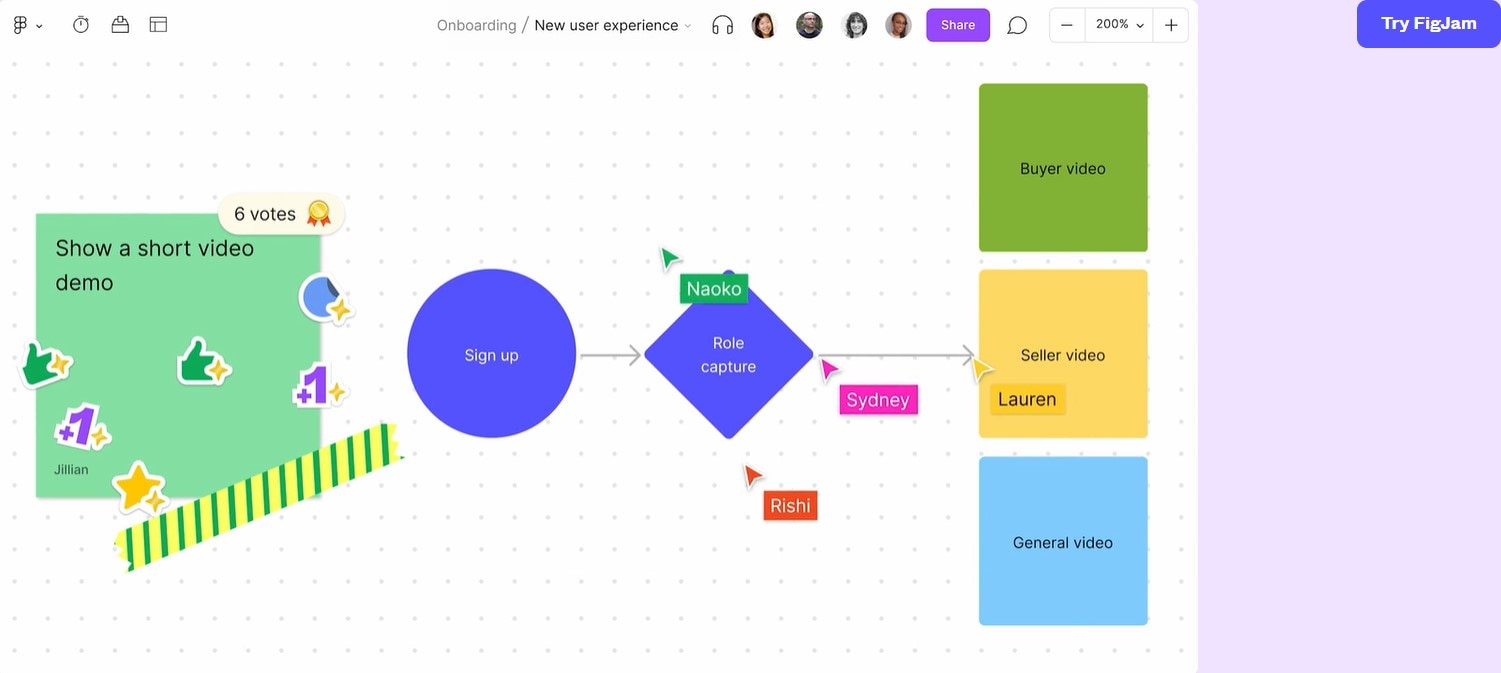Image resolution: width=1501 pixels, height=673 pixels.
Task: Select the thumbs up sticker in sticky's center
Action: coord(203,362)
